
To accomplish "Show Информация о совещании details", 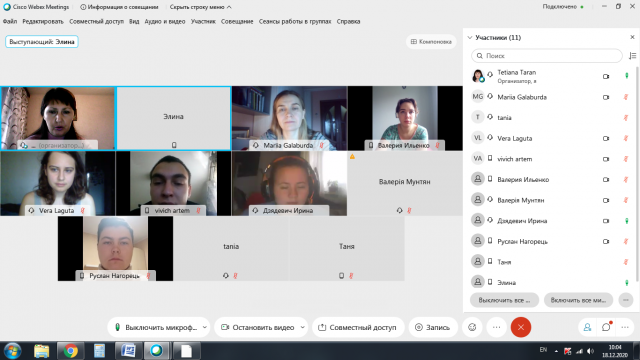I will pyautogui.click(x=119, y=7).
